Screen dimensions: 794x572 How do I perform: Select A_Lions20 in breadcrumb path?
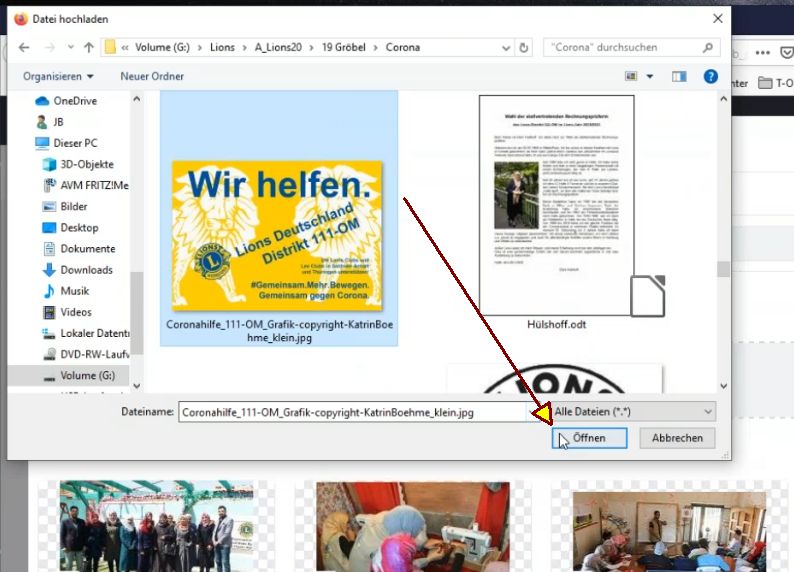coord(278,47)
